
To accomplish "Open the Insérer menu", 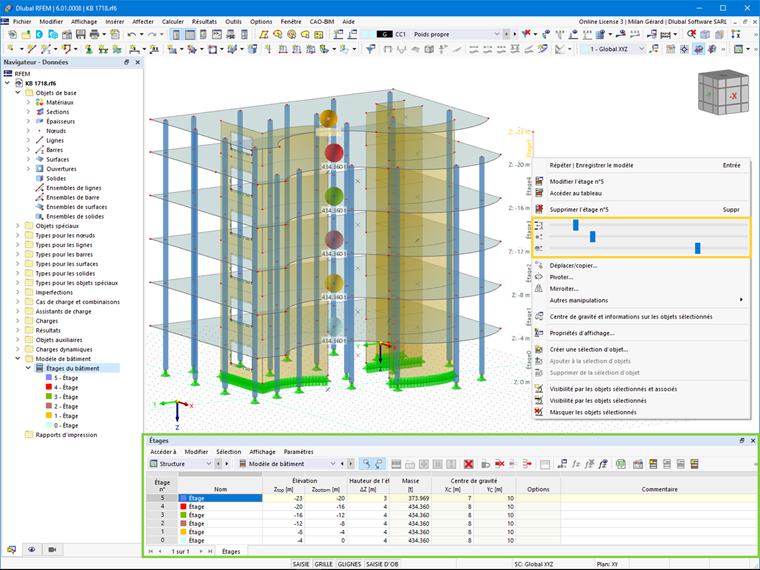I will (114, 22).
